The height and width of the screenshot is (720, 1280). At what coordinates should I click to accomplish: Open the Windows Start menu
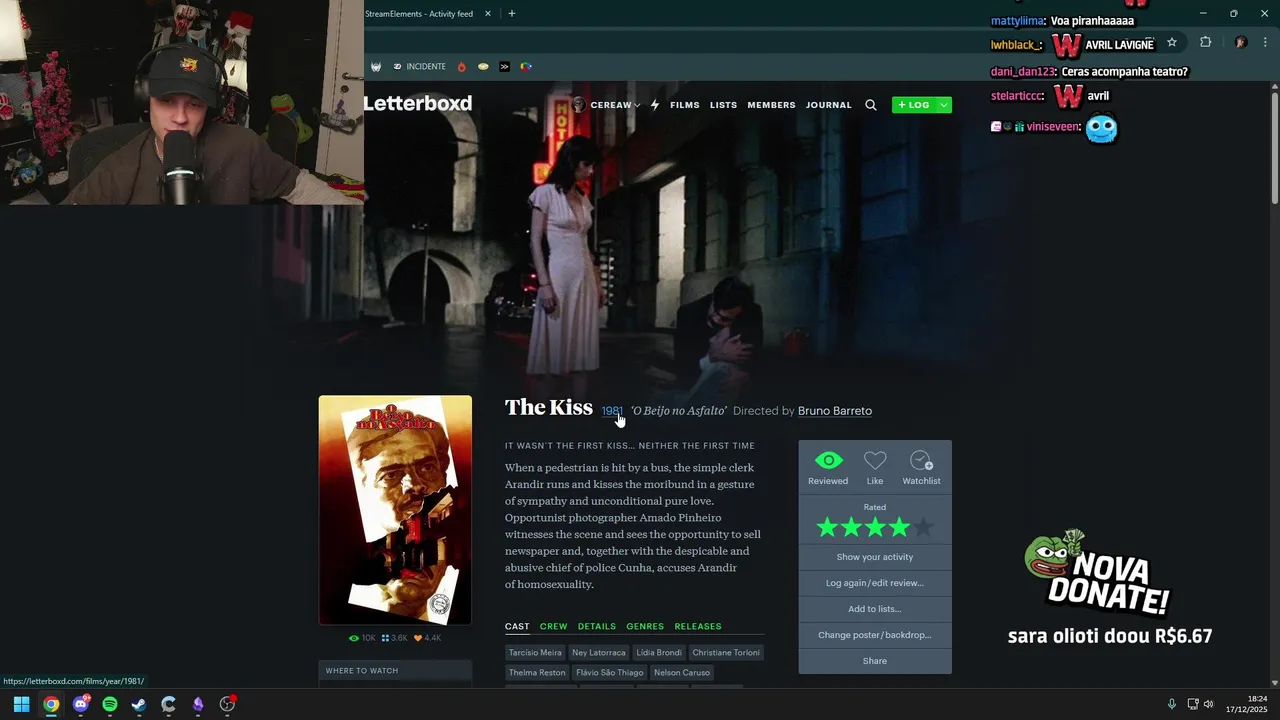point(21,704)
